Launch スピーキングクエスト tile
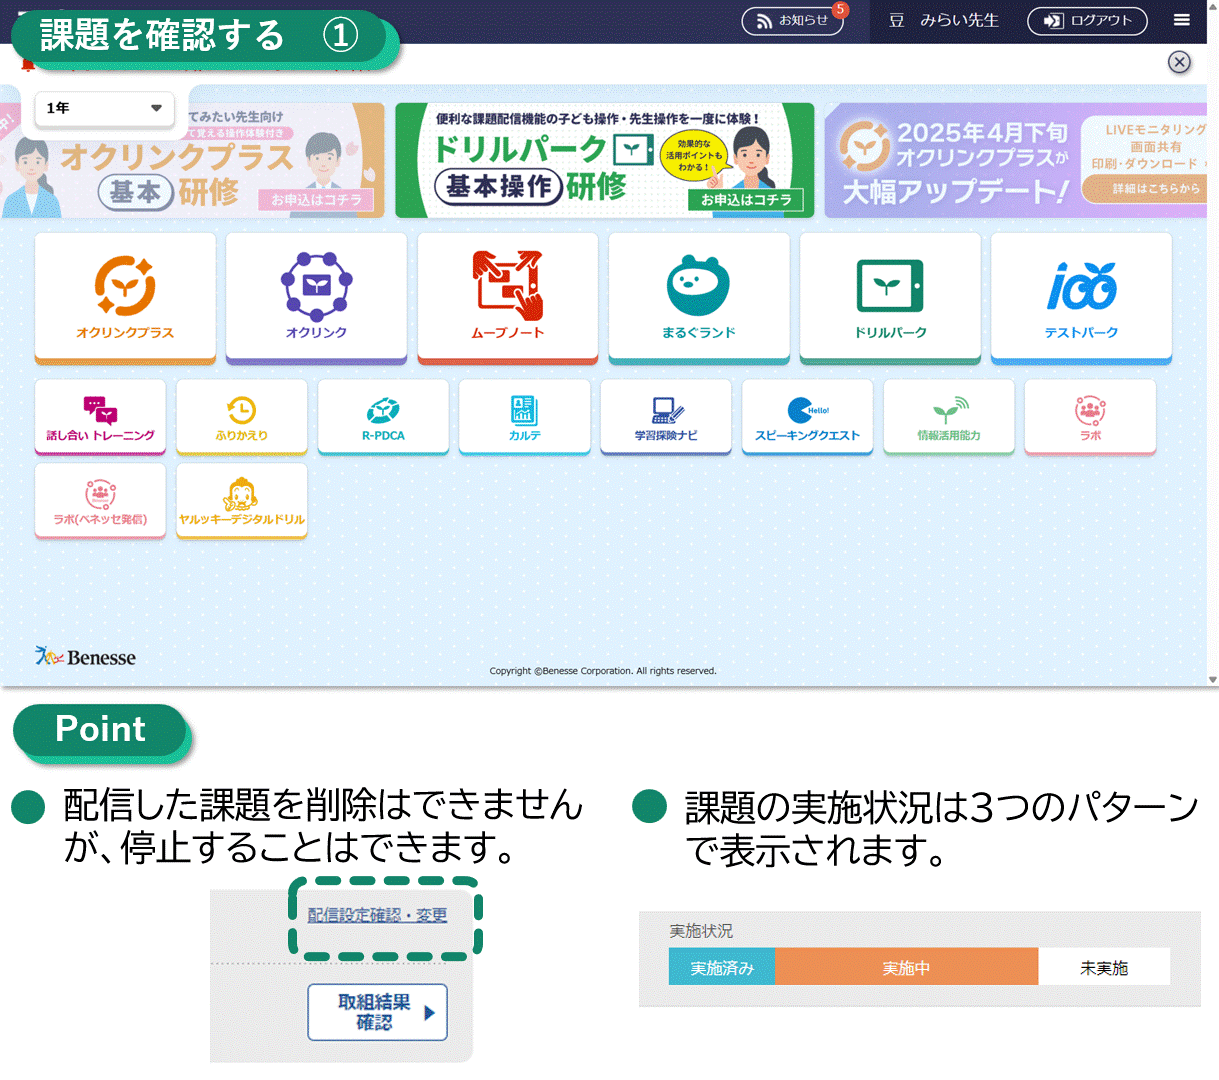This screenshot has width=1219, height=1080. 807,417
